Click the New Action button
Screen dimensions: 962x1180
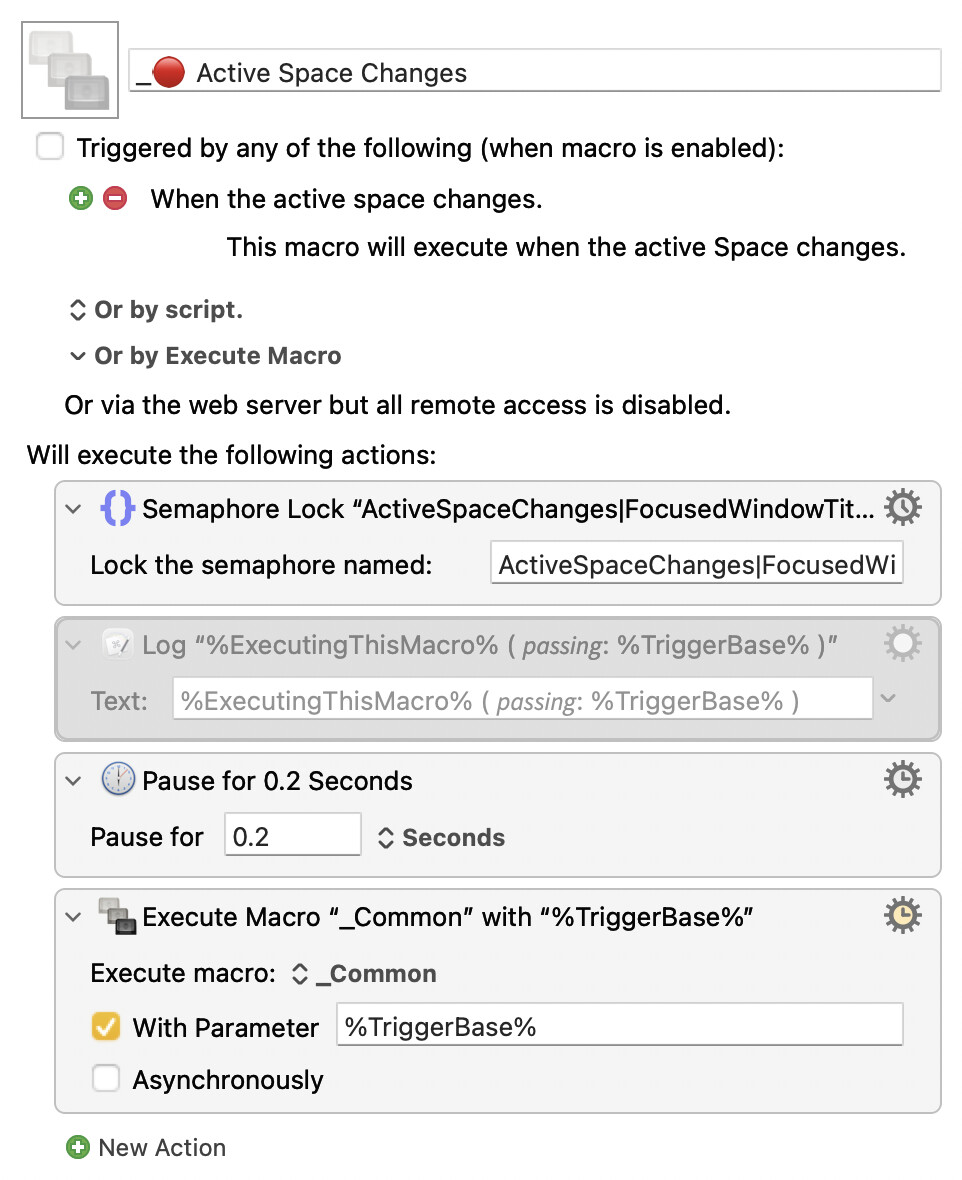pyautogui.click(x=161, y=1147)
